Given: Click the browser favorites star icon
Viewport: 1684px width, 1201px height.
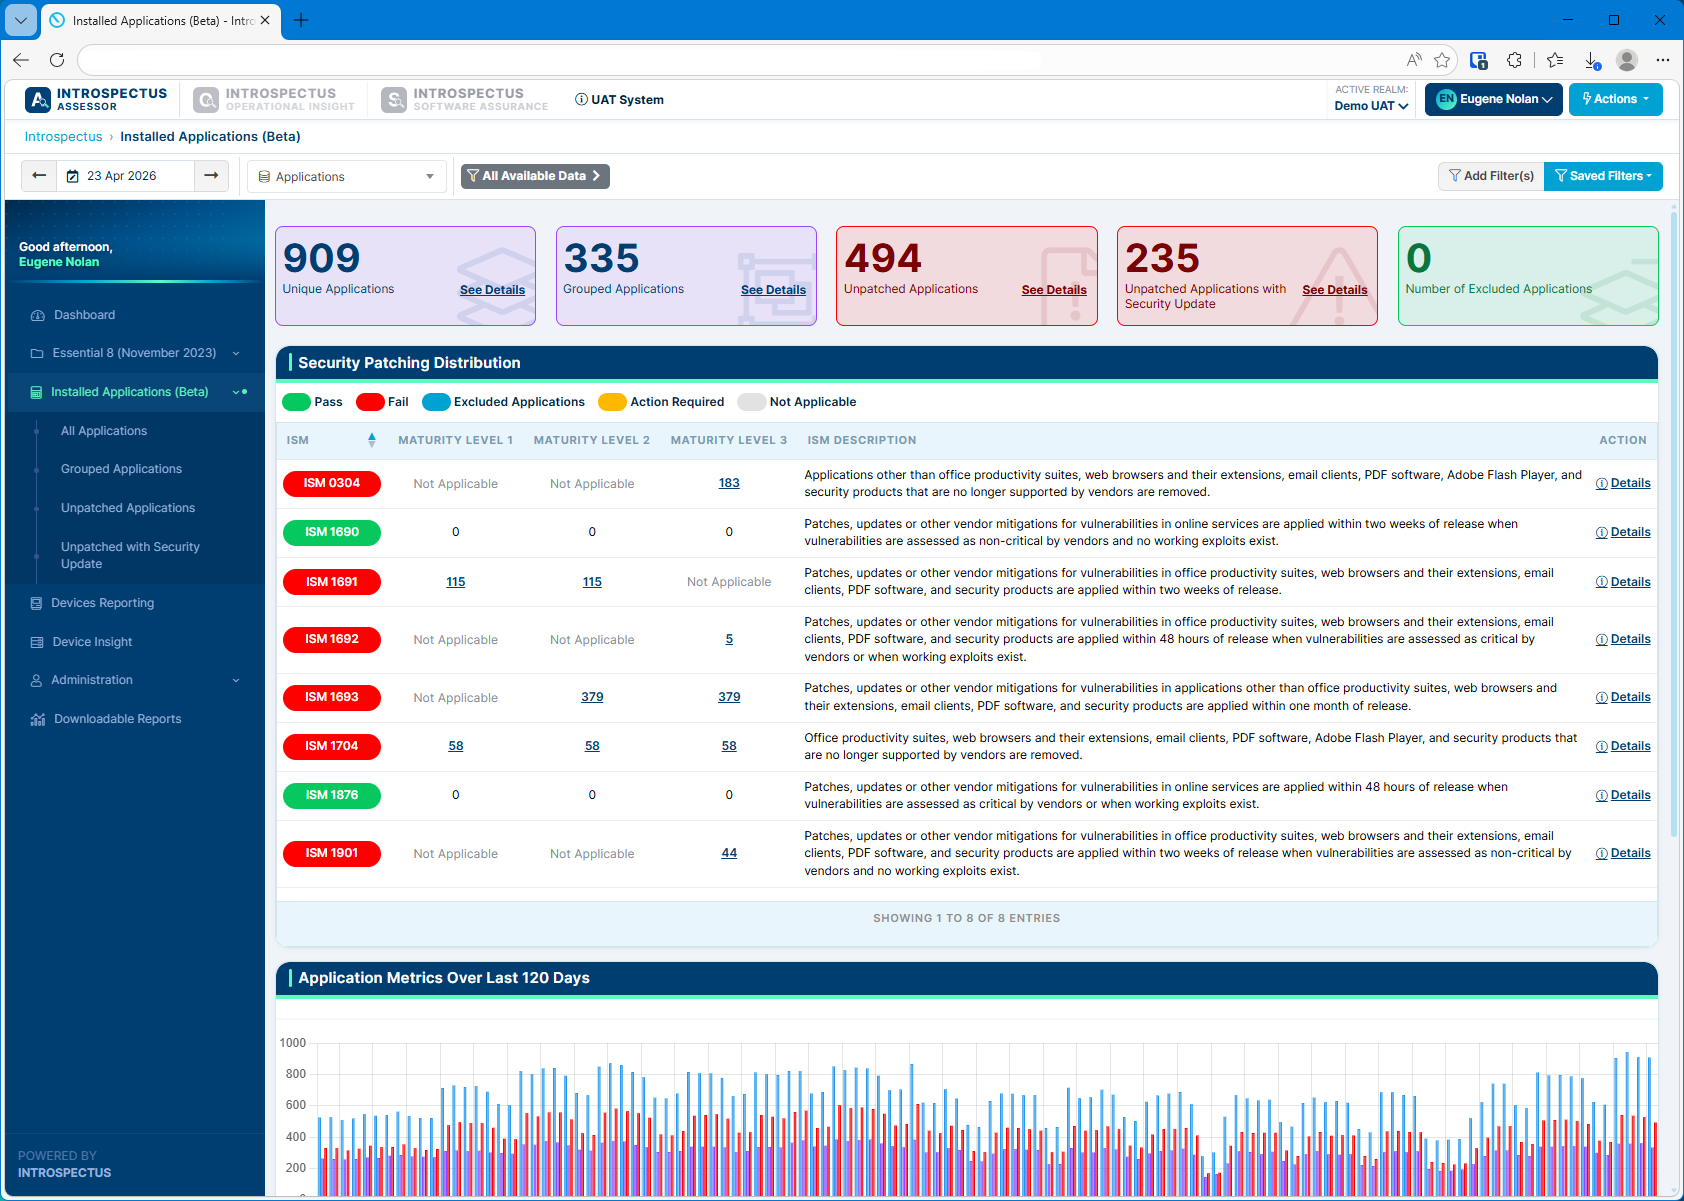Looking at the screenshot, I should [1441, 60].
